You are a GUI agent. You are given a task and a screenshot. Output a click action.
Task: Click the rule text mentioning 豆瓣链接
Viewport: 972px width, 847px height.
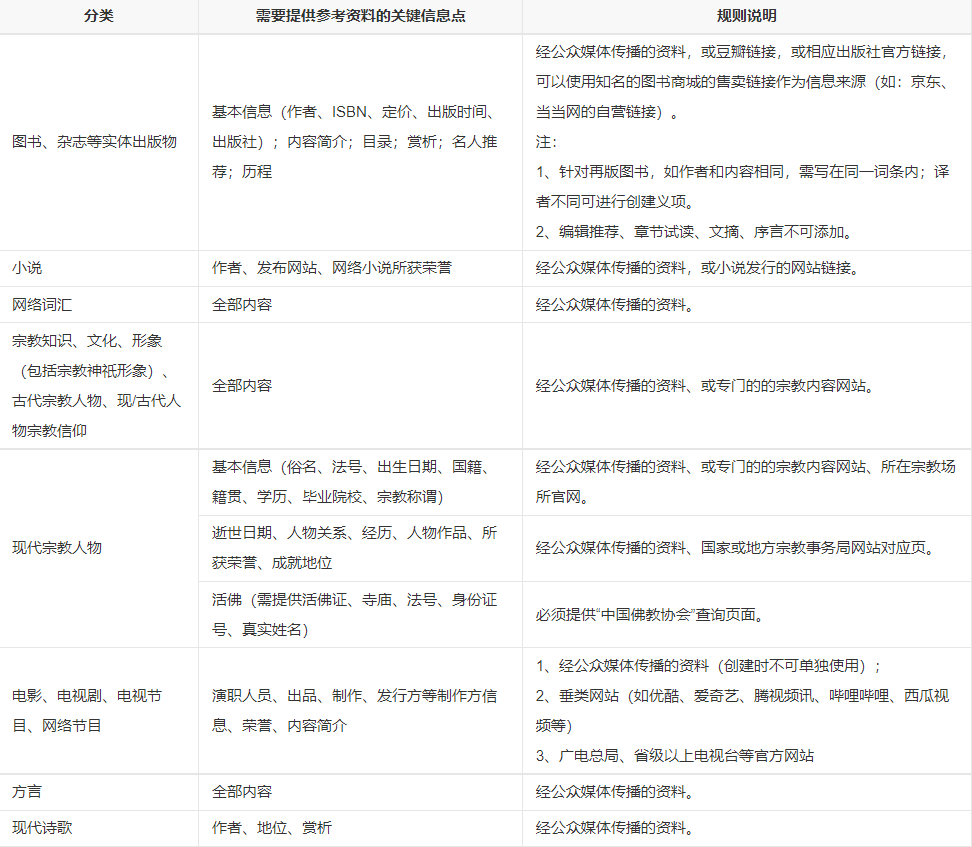click(743, 82)
